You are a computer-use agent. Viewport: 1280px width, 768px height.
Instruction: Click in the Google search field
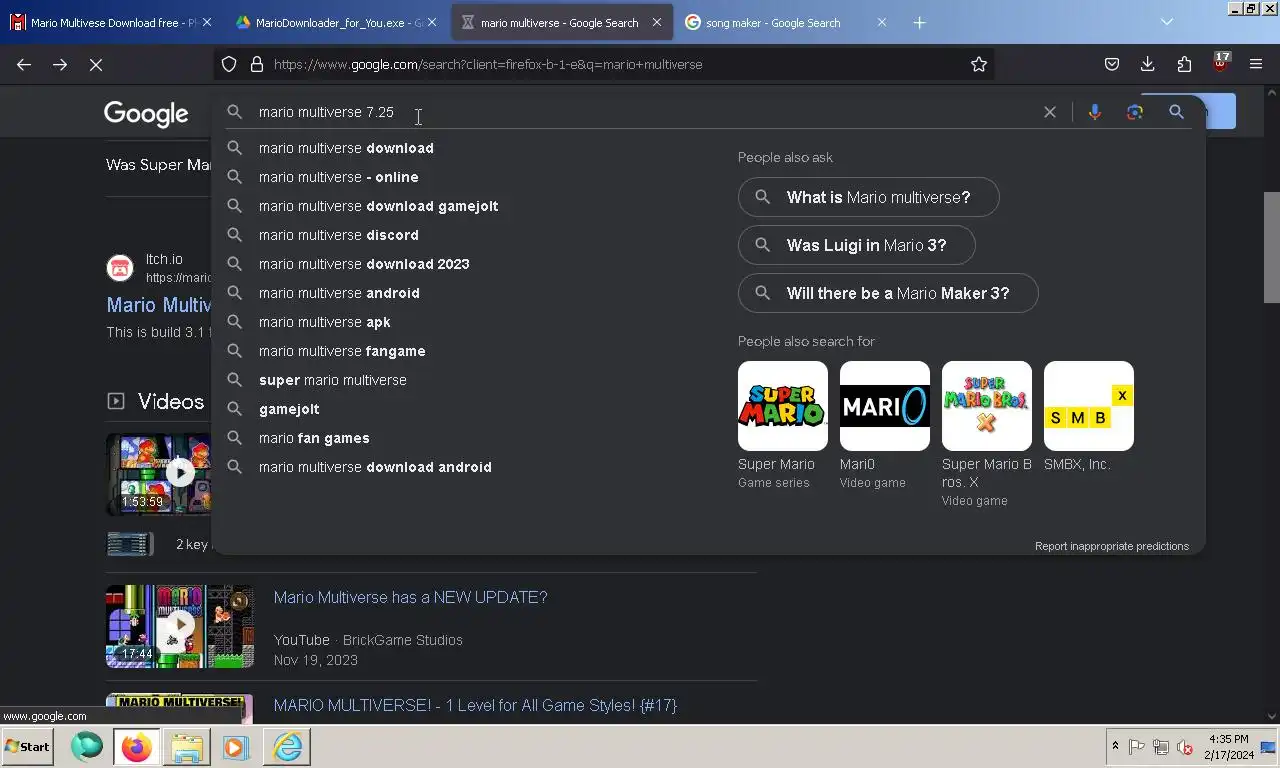point(640,112)
